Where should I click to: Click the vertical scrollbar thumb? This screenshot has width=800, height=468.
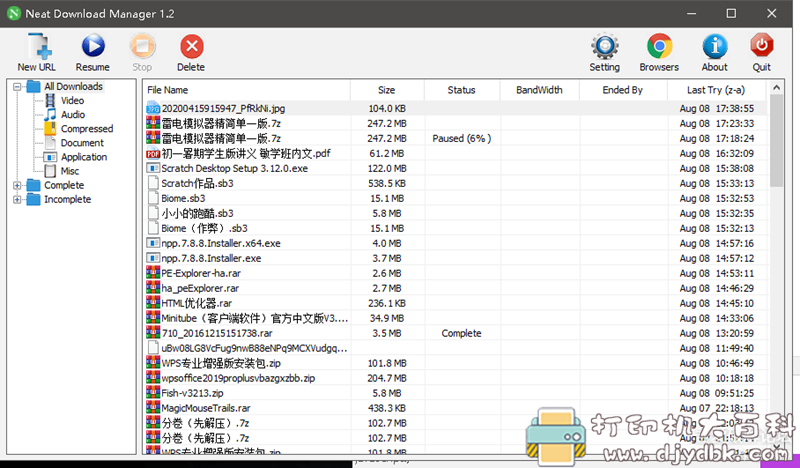(777, 141)
